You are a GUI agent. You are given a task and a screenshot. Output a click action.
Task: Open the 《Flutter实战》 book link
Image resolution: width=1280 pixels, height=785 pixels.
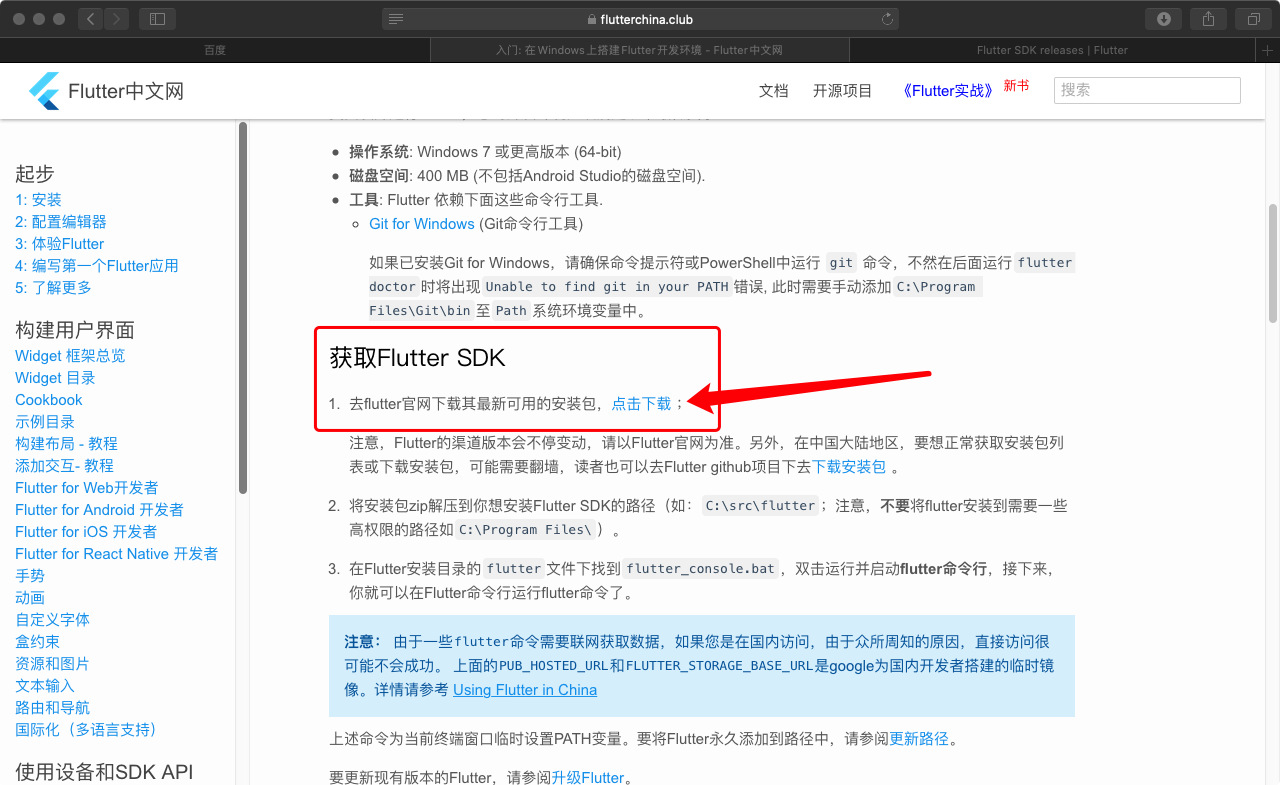tap(946, 90)
